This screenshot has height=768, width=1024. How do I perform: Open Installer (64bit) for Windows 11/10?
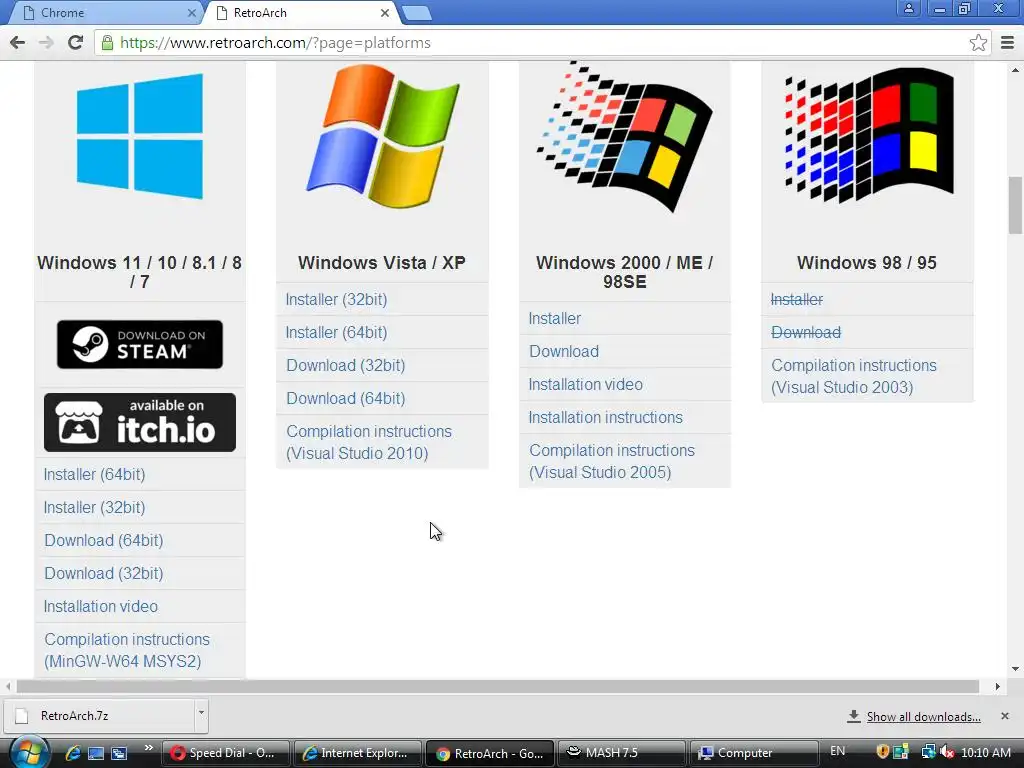(94, 474)
